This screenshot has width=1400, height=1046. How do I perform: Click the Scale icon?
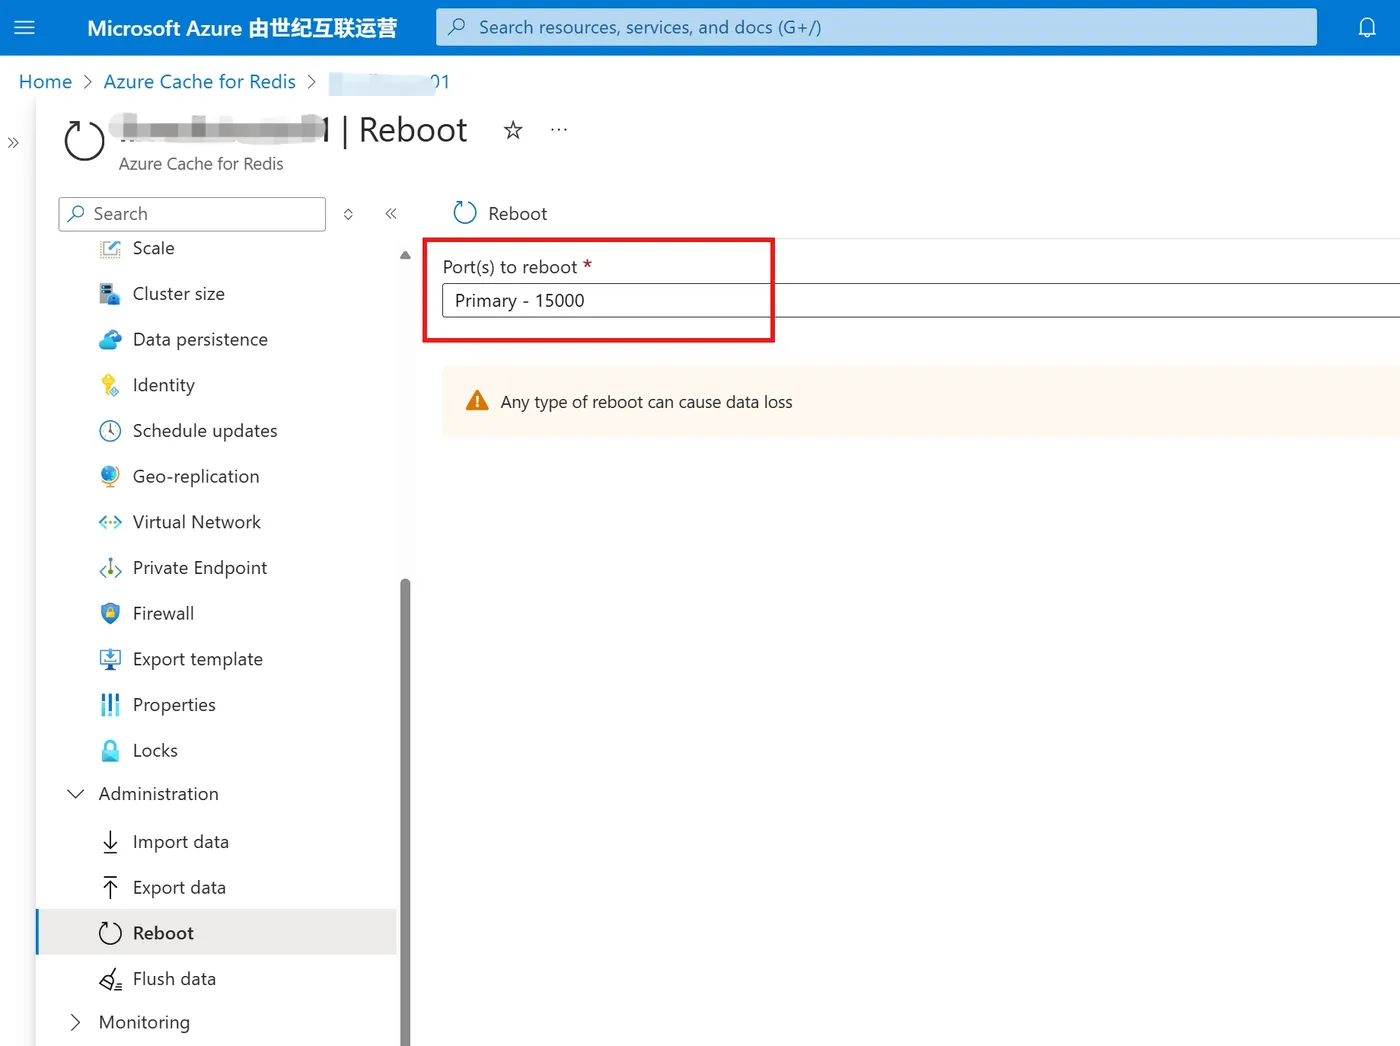(x=110, y=248)
